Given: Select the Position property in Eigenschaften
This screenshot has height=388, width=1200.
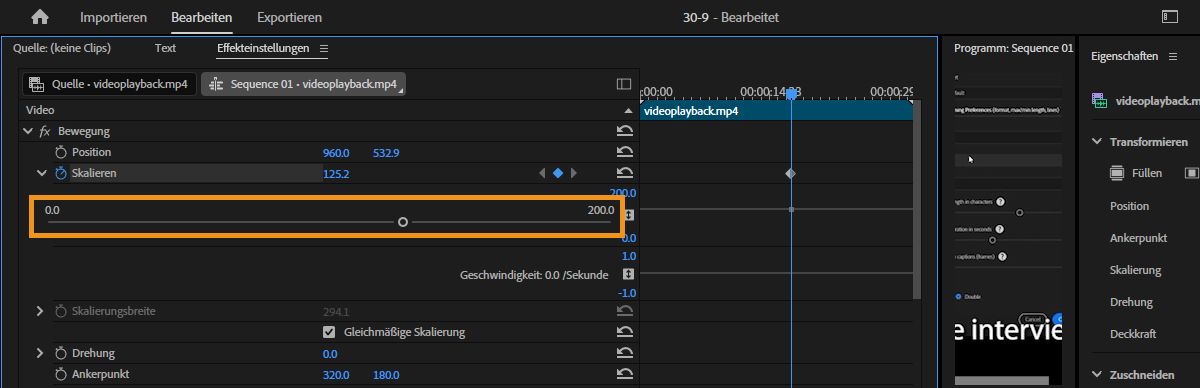Looking at the screenshot, I should [1130, 206].
